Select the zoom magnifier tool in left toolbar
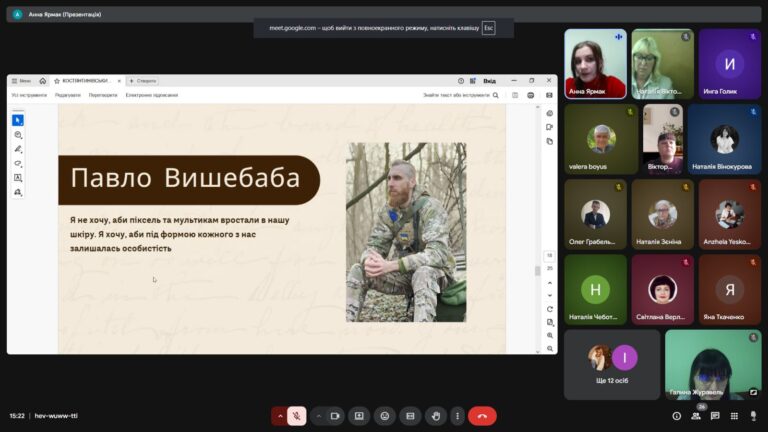Image resolution: width=768 pixels, height=432 pixels. (x=18, y=135)
